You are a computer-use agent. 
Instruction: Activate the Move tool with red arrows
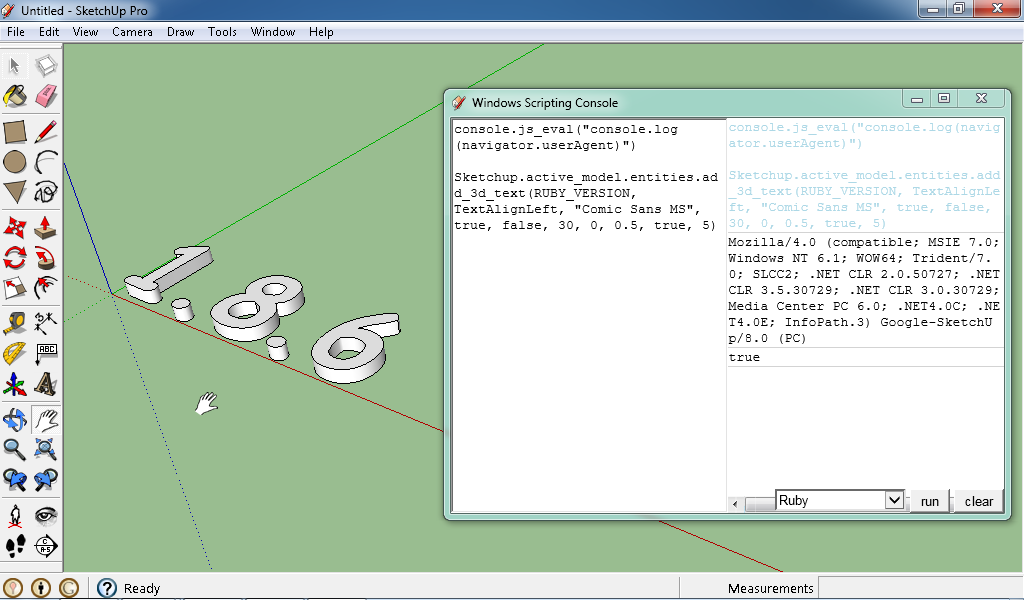pyautogui.click(x=15, y=227)
